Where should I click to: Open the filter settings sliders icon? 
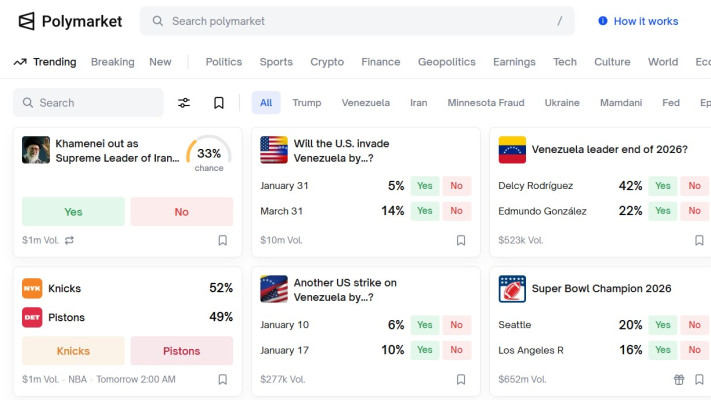click(x=184, y=103)
